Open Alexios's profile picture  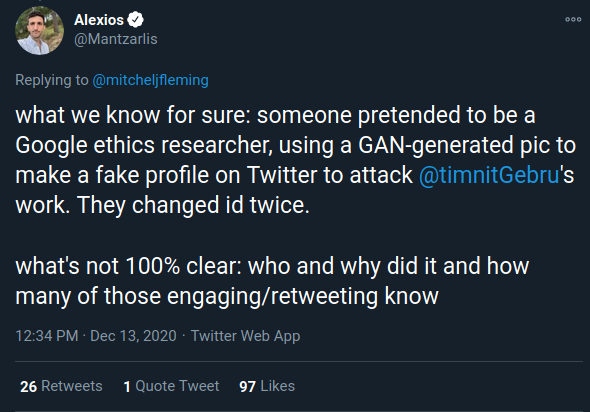tap(39, 30)
